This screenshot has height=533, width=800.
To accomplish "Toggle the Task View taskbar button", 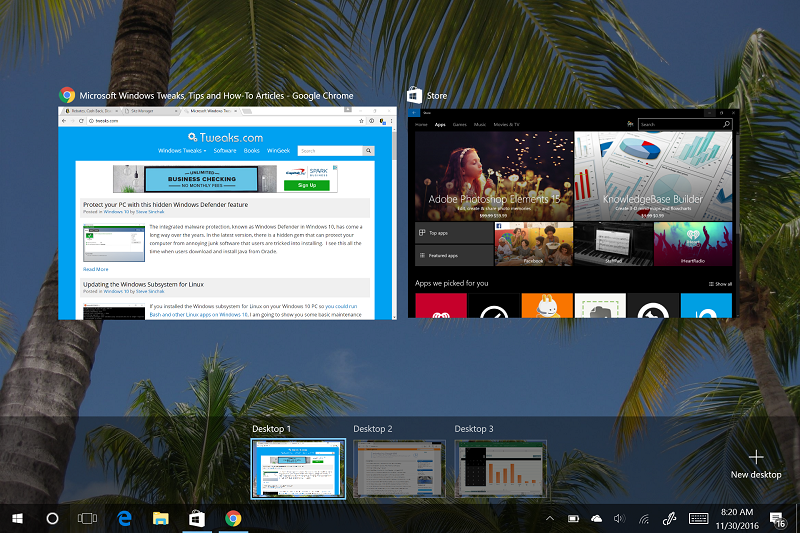I will (87, 519).
